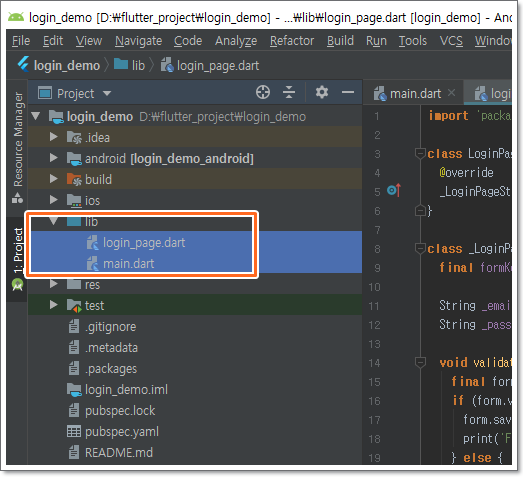Viewport: 524px width, 477px height.
Task: Click the Resource Manager sidebar icon
Action: tap(17, 198)
